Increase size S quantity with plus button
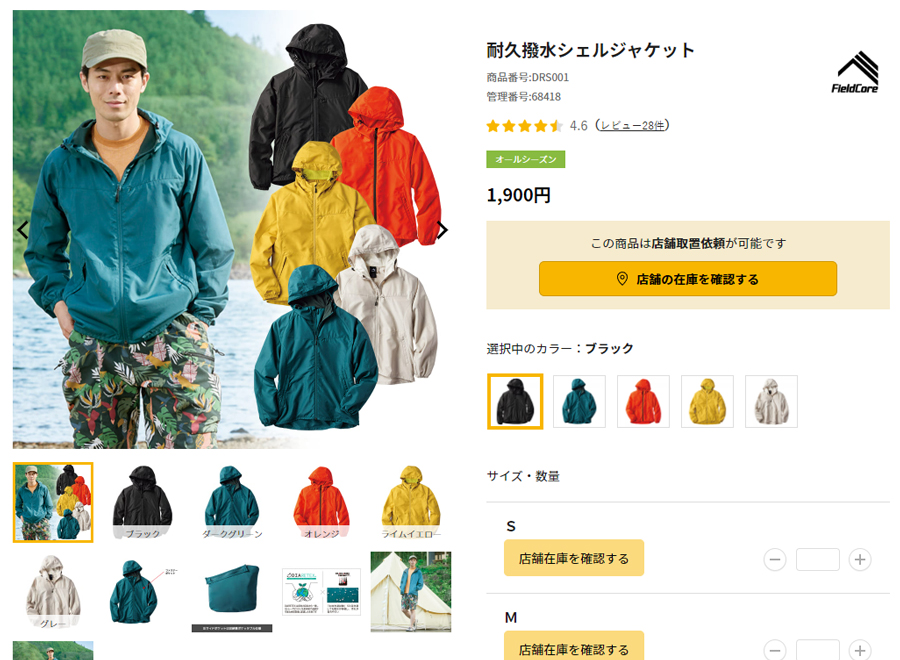This screenshot has width=900, height=660. click(x=859, y=560)
